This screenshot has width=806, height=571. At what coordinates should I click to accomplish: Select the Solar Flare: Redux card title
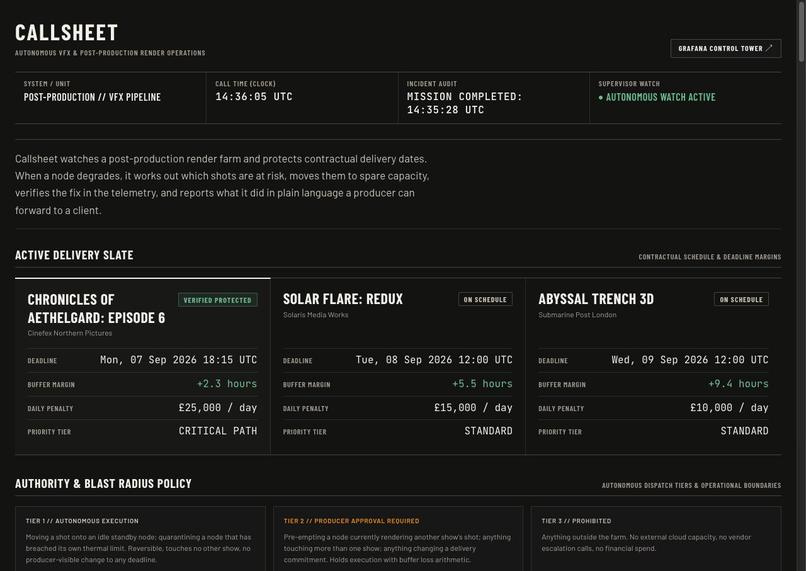pos(343,299)
